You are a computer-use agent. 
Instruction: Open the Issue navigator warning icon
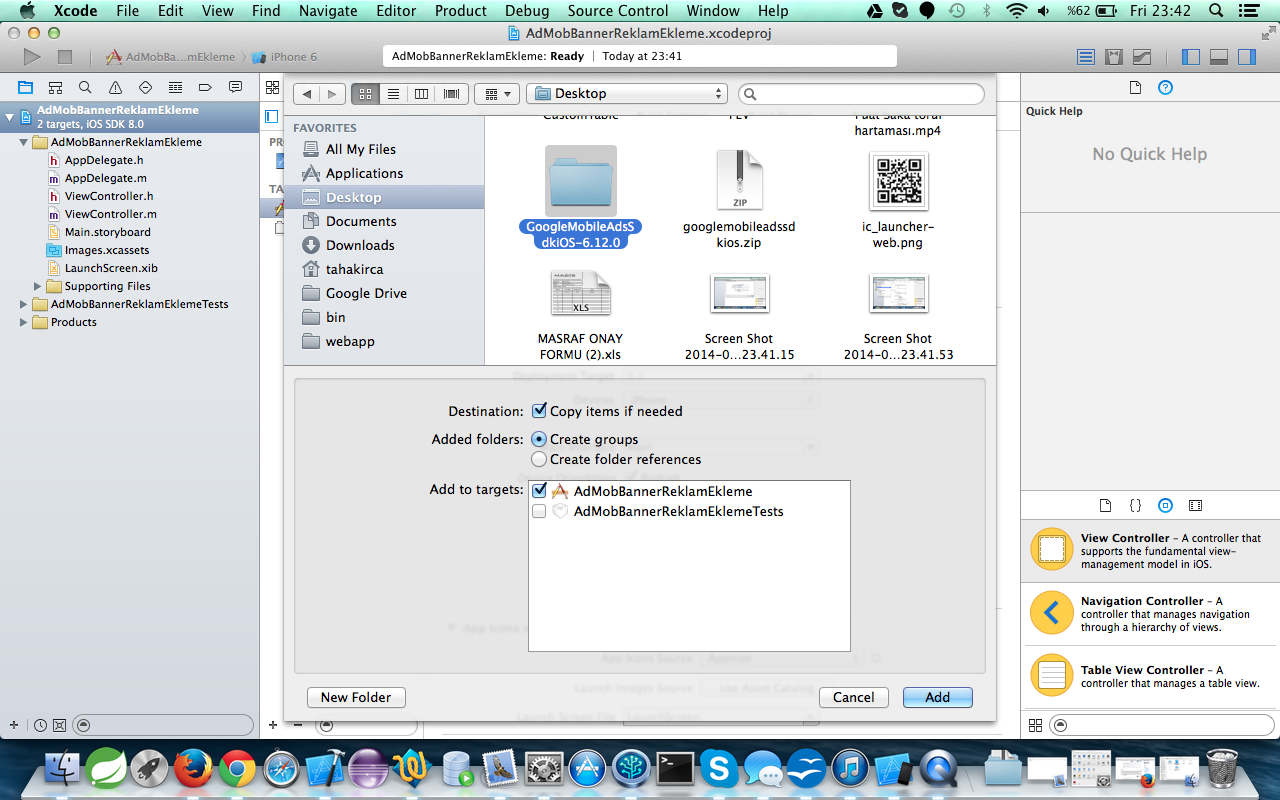coord(115,87)
